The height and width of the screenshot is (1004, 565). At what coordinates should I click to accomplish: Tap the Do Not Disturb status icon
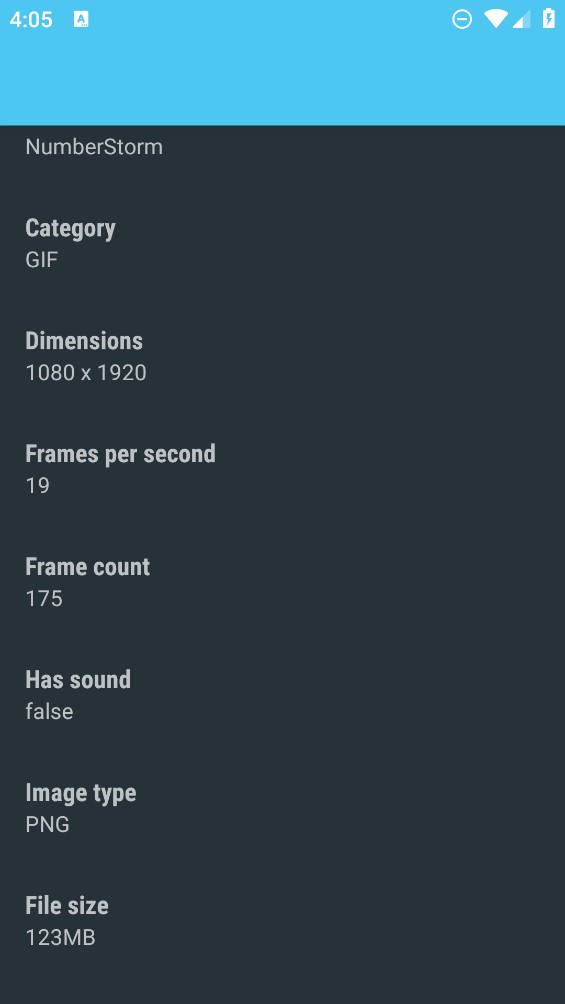click(462, 19)
